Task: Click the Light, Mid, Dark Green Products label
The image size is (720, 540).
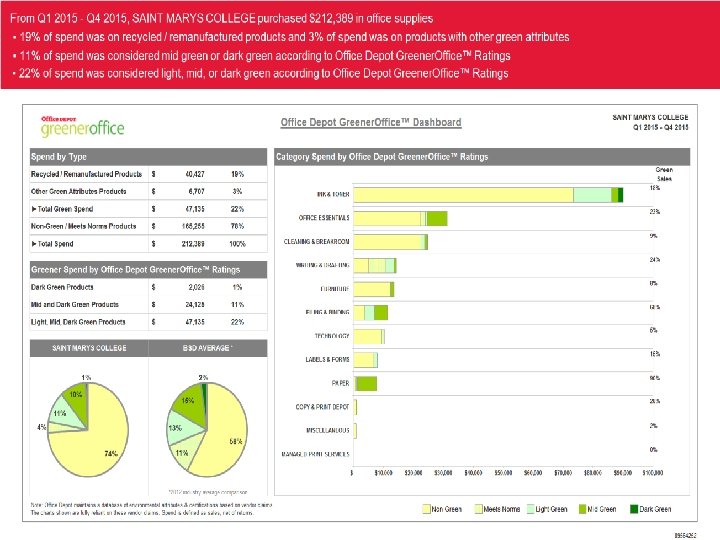Action: (x=78, y=322)
